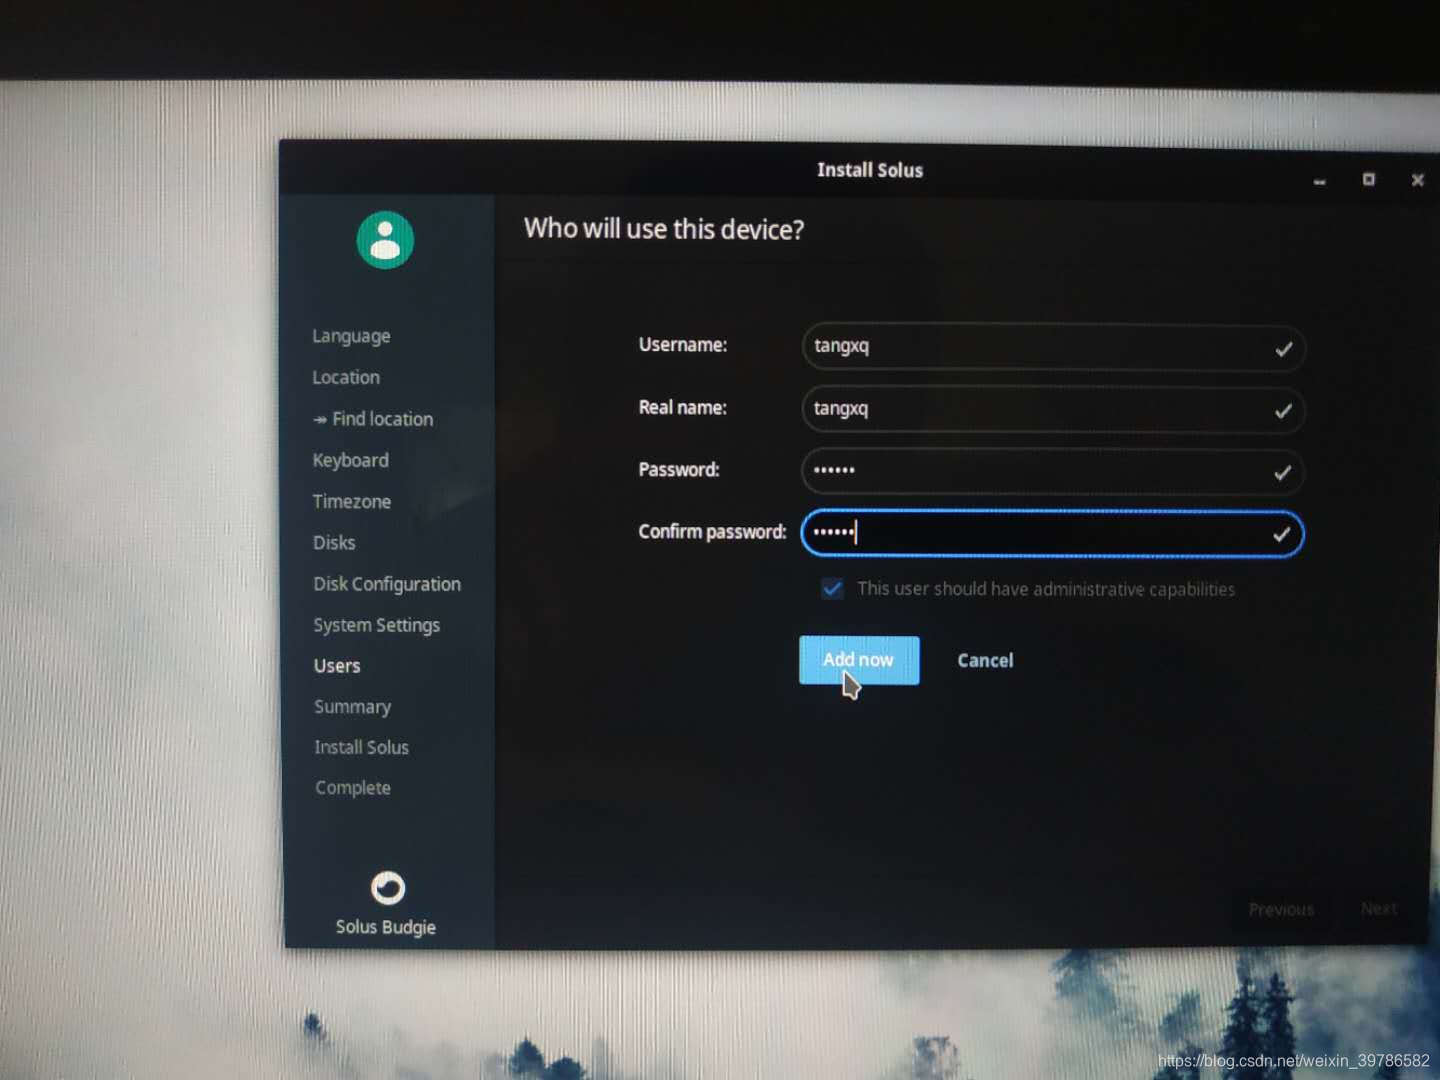1440x1080 pixels.
Task: Click 'This user should have administrative capabilities' text
Action: coord(1046,589)
